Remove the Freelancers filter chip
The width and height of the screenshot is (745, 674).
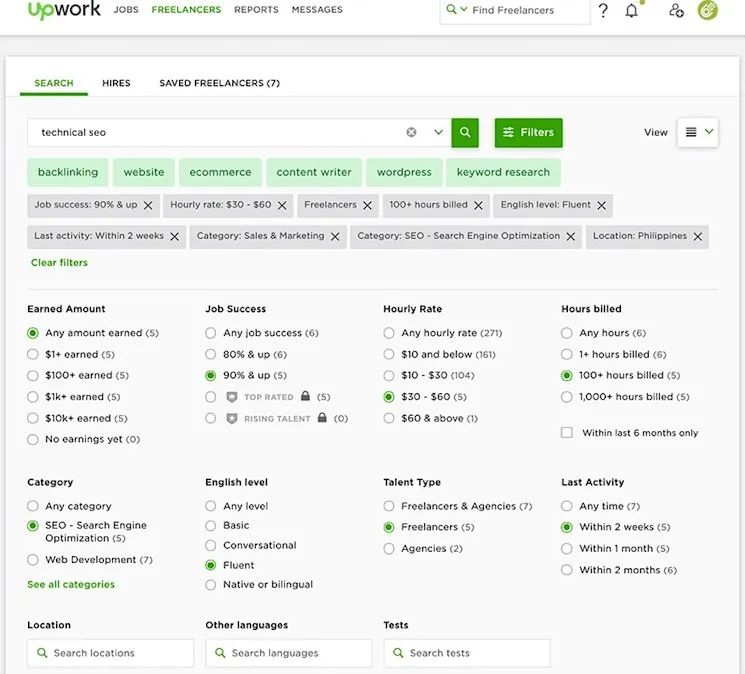pos(367,205)
